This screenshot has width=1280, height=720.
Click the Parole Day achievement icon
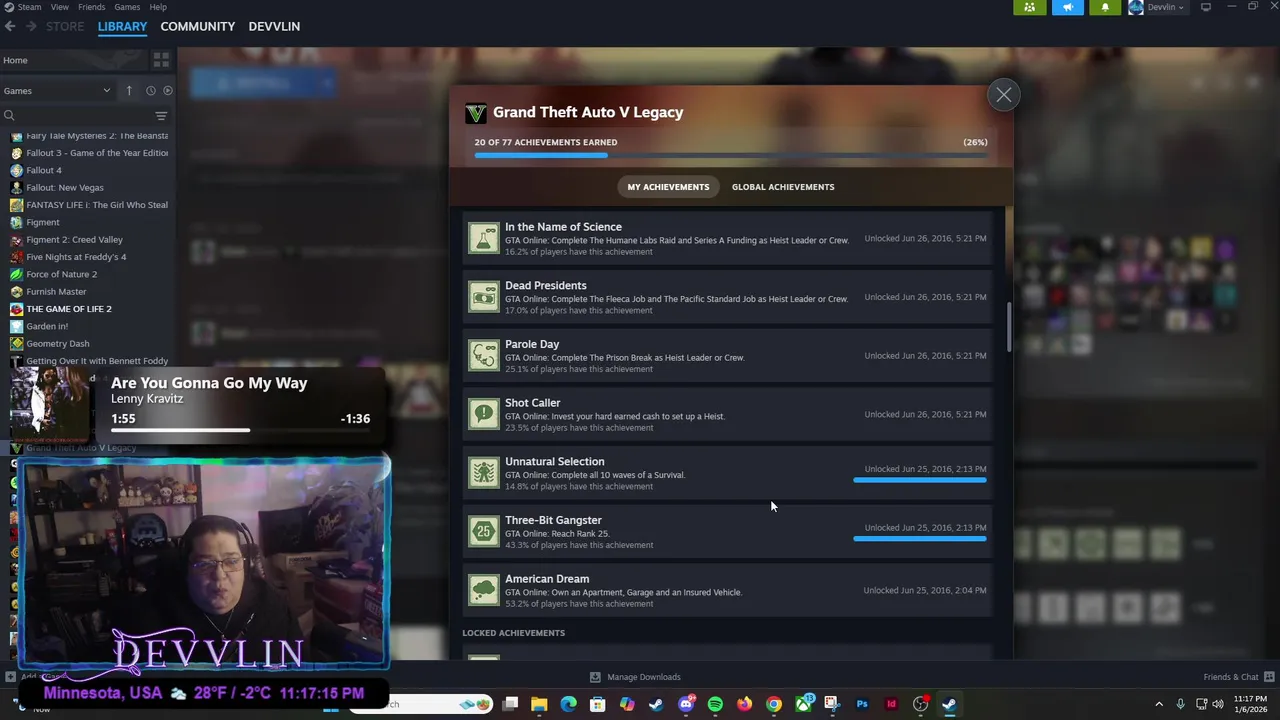484,356
